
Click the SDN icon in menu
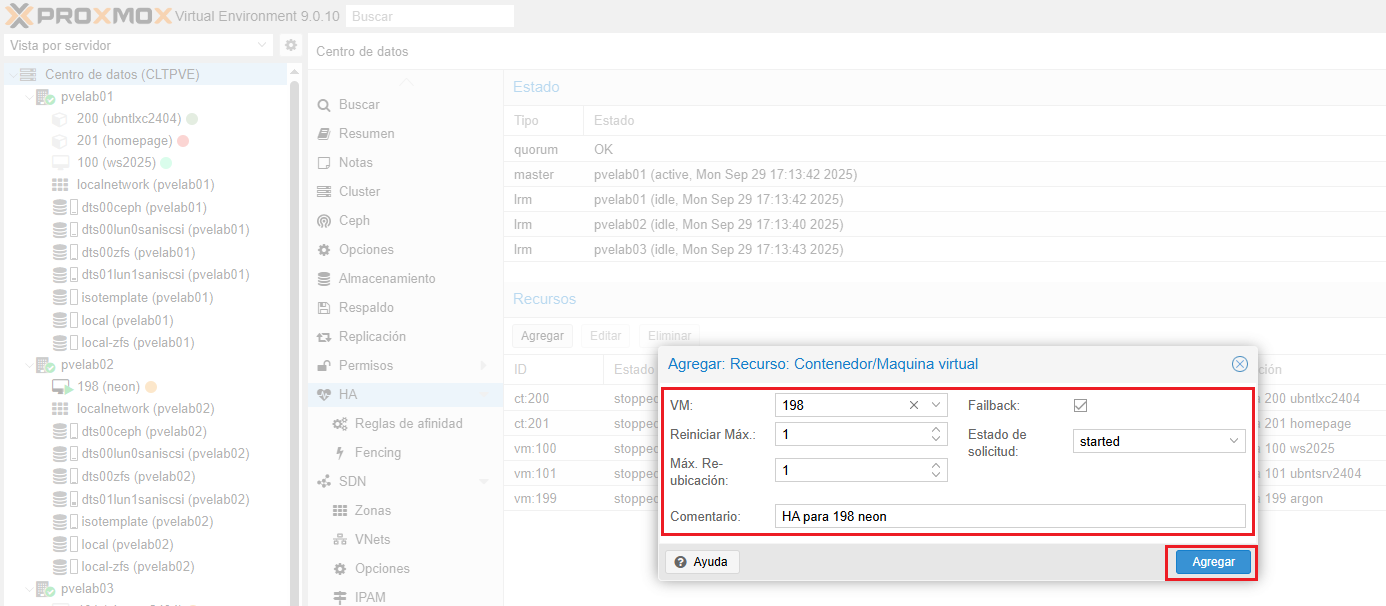click(323, 482)
